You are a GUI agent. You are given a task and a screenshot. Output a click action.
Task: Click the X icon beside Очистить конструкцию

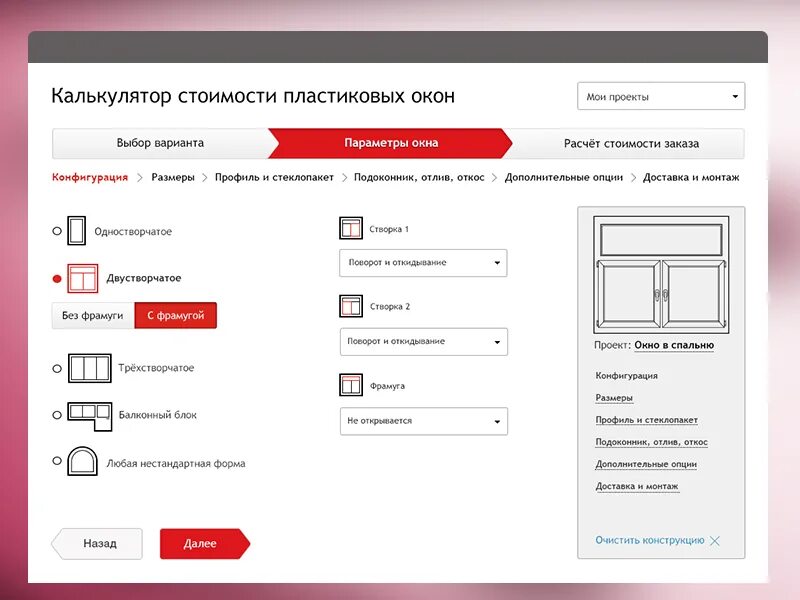715,541
